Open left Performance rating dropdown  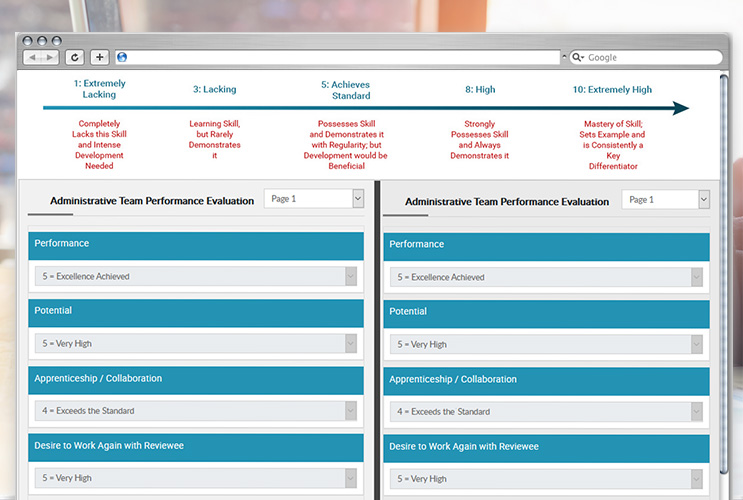click(196, 276)
